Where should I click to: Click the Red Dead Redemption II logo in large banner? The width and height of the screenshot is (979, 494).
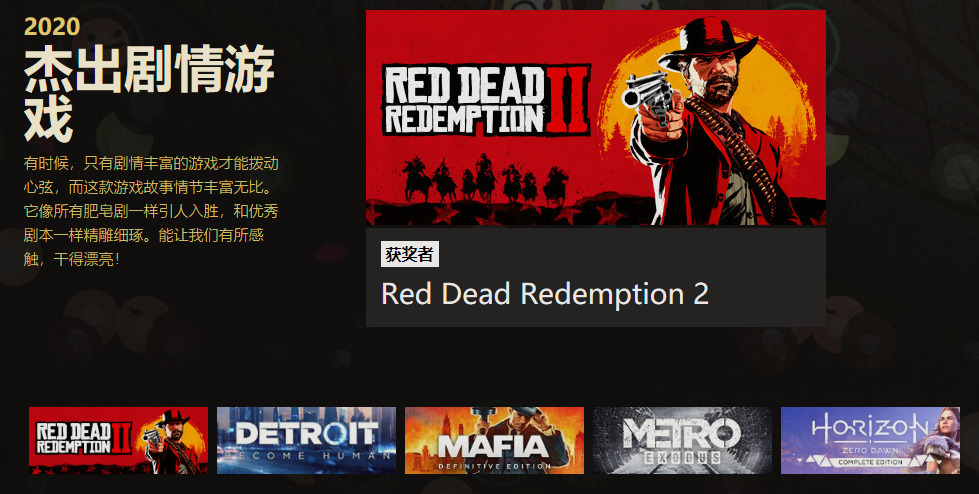click(x=486, y=101)
